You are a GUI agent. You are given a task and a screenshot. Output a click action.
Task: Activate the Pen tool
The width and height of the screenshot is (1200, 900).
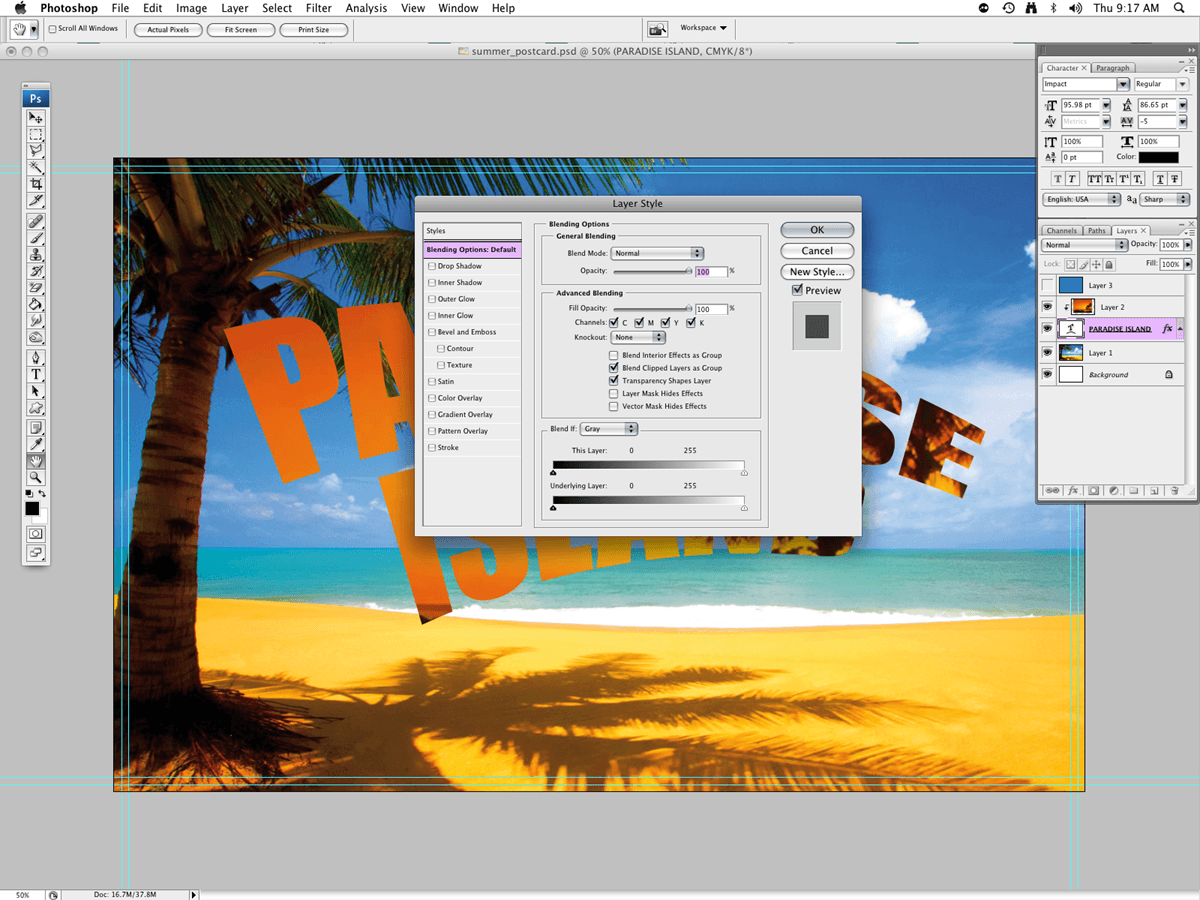coord(36,357)
